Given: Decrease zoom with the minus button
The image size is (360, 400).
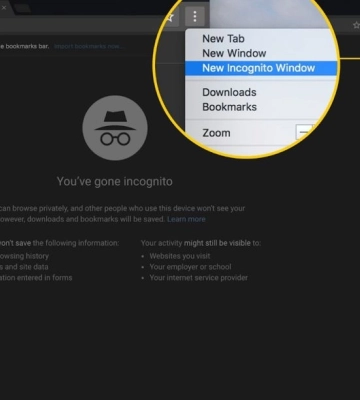Looking at the screenshot, I should (304, 132).
